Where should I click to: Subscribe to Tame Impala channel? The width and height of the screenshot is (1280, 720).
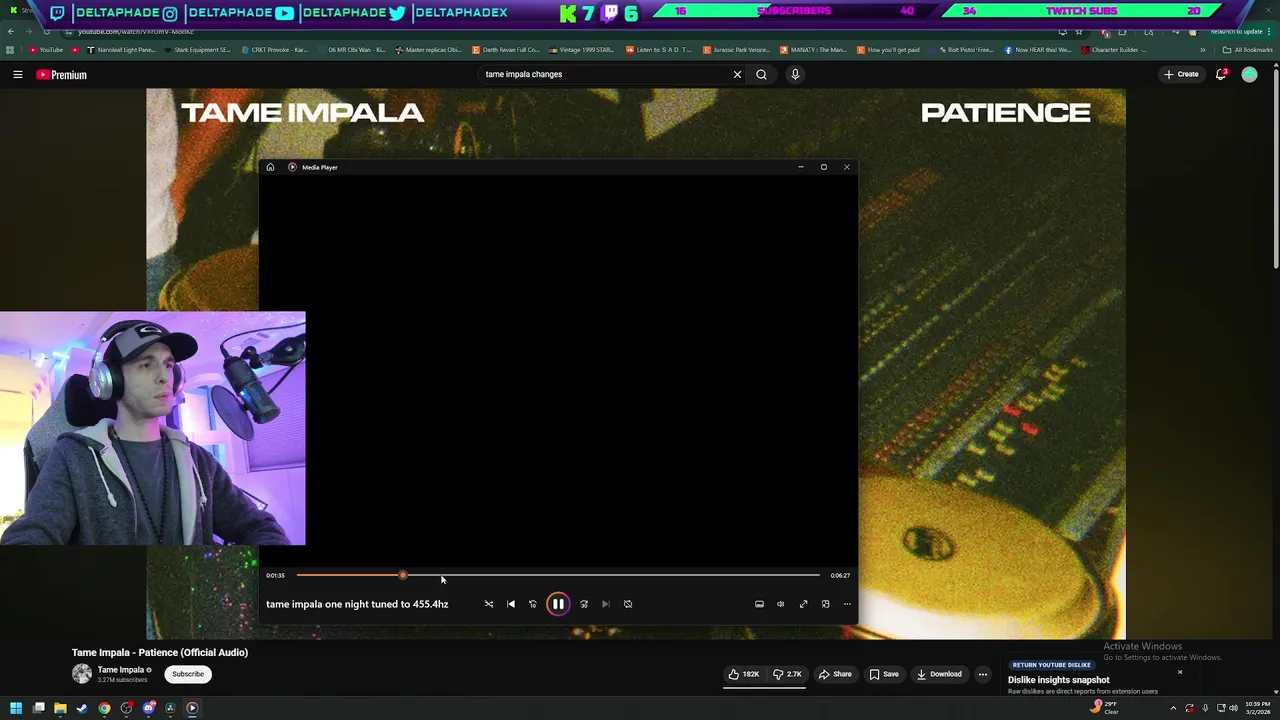point(188,674)
